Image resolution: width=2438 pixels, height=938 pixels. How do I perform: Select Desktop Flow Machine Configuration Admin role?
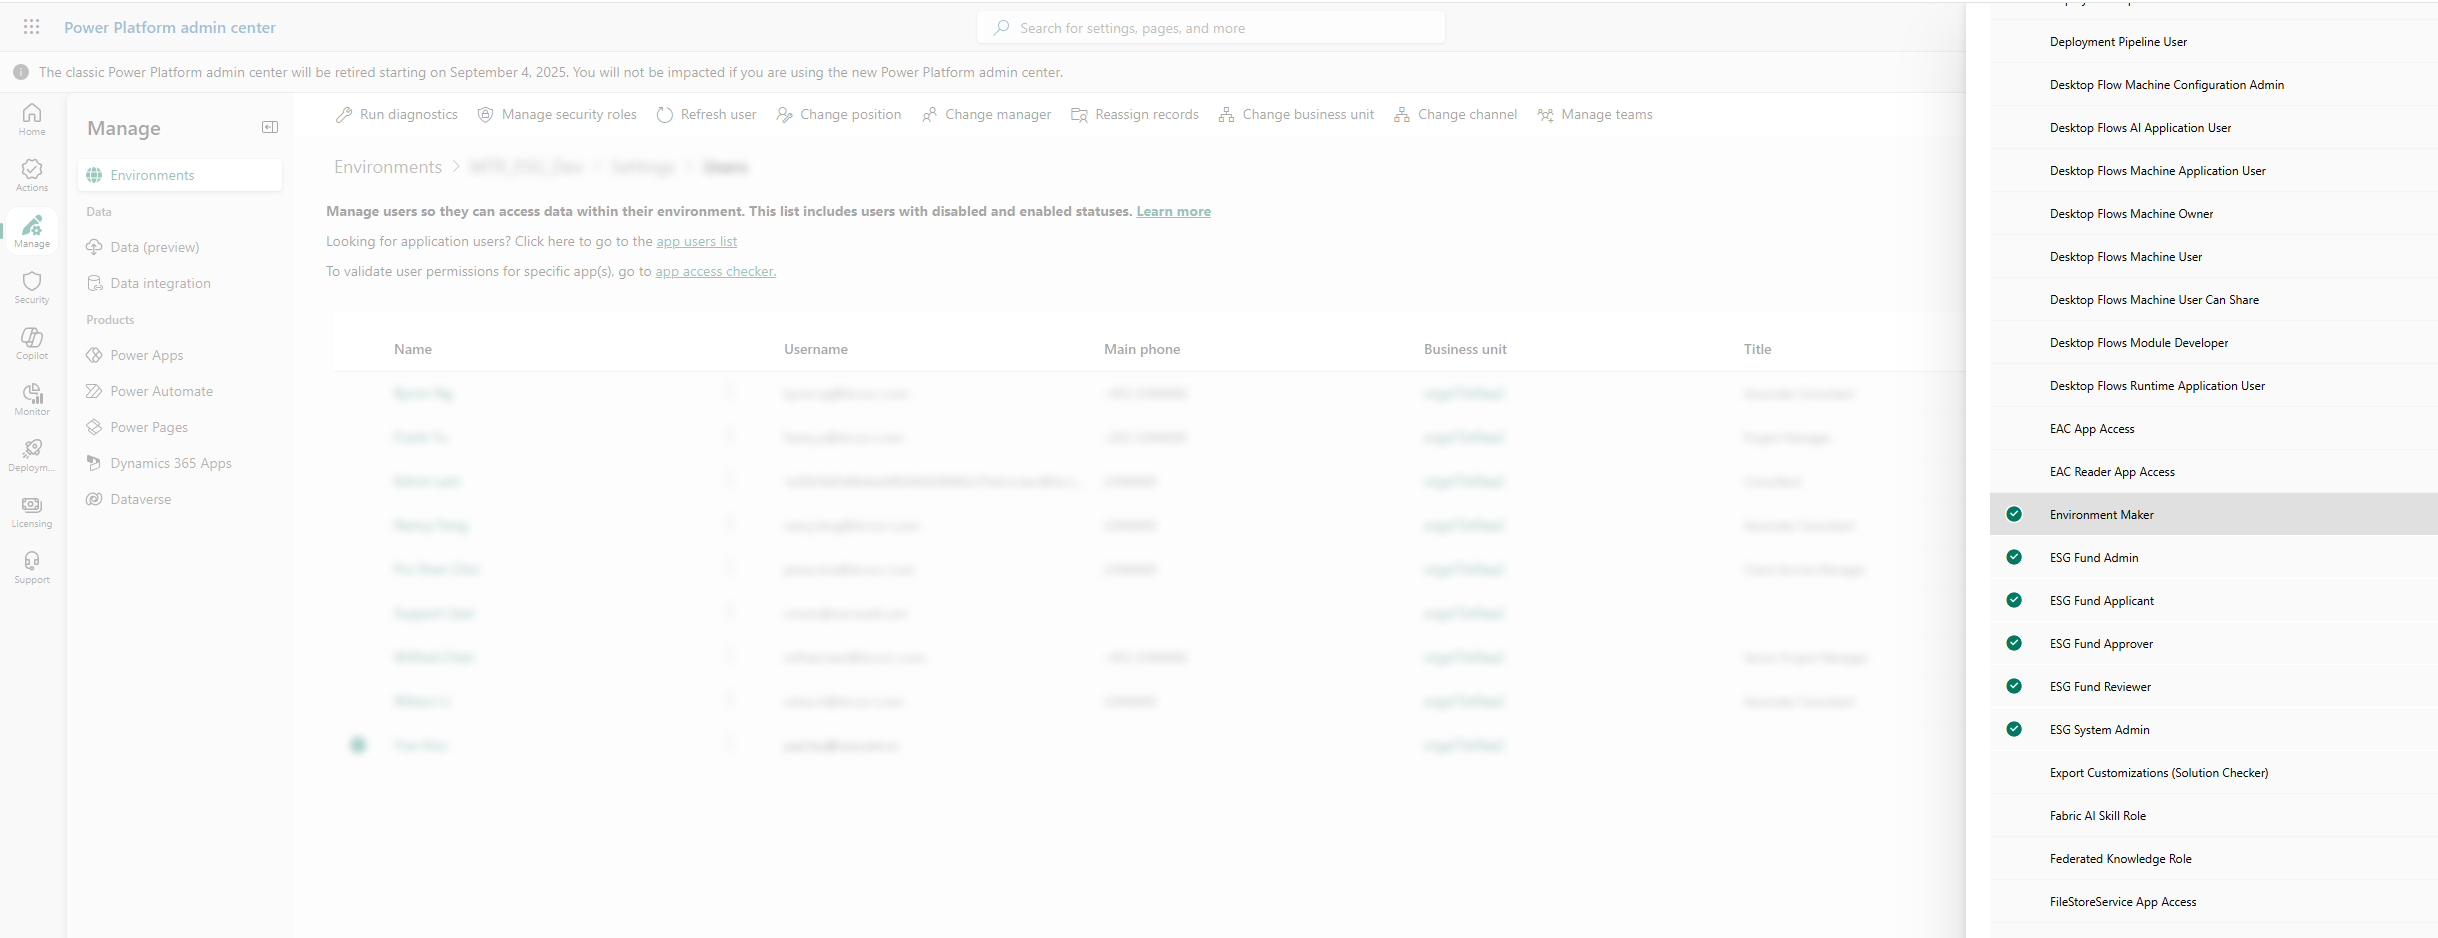(x=2213, y=85)
